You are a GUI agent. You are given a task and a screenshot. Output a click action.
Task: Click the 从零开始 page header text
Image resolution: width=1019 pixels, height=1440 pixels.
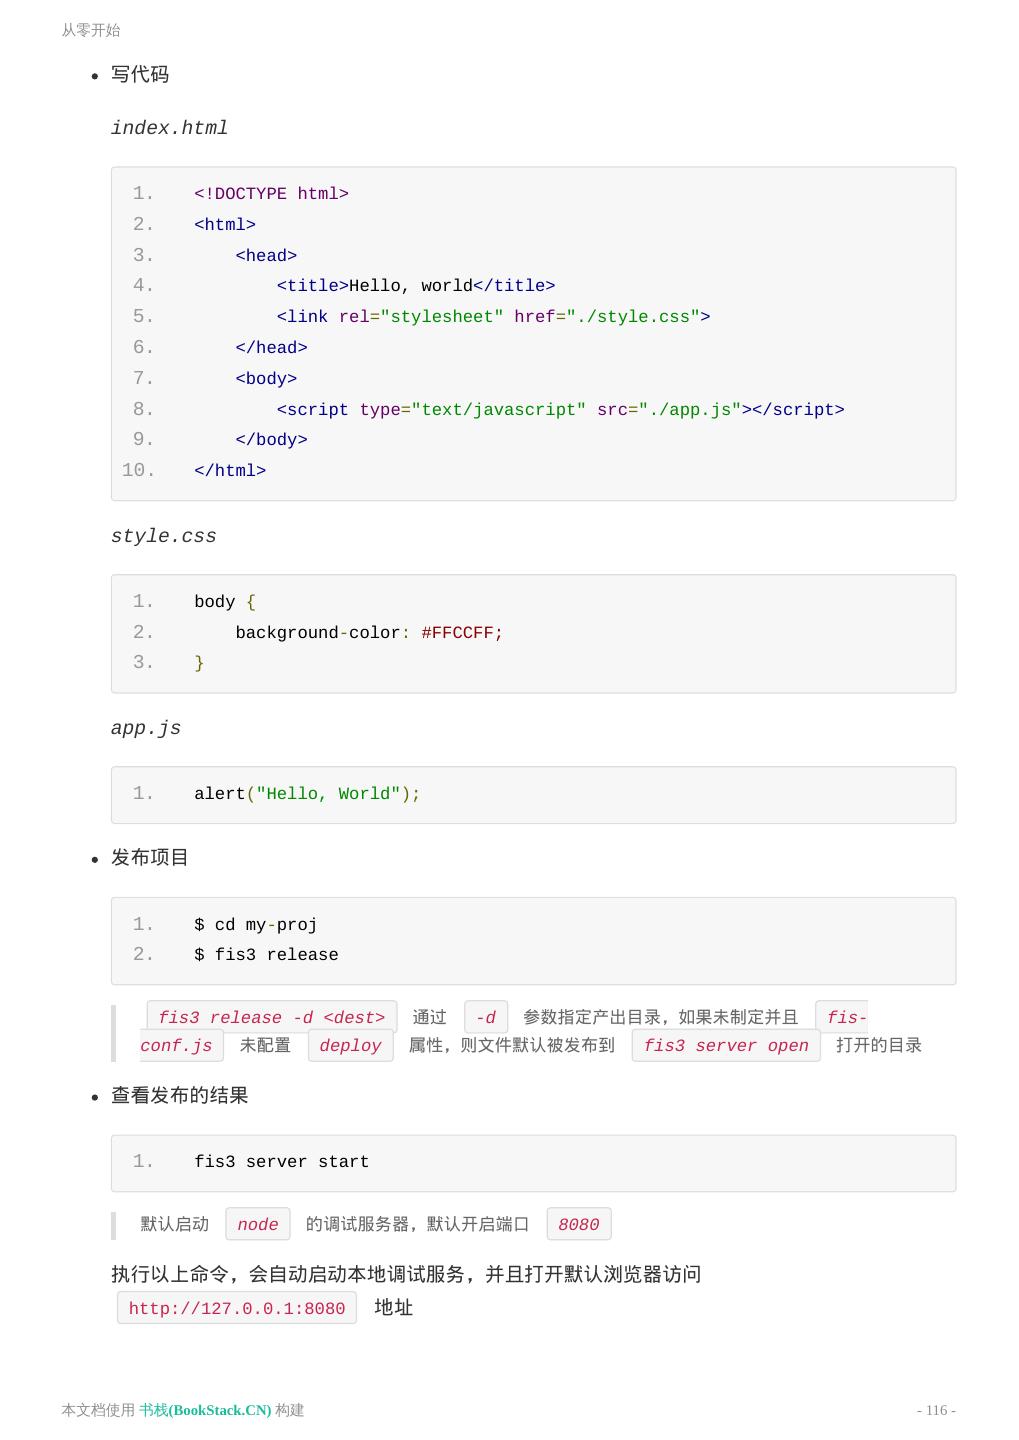(91, 30)
